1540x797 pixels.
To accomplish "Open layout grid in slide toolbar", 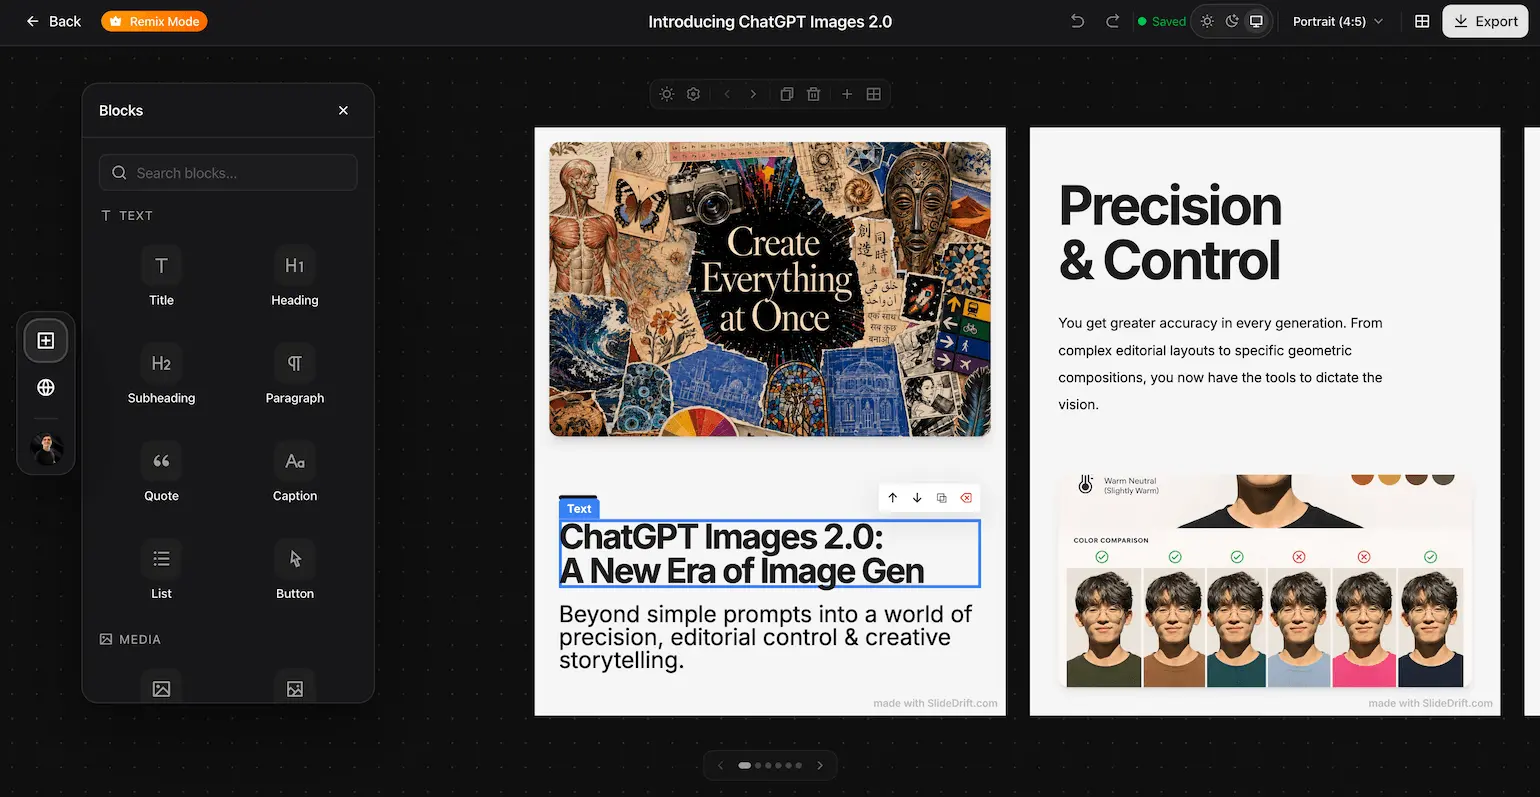I will coord(874,94).
